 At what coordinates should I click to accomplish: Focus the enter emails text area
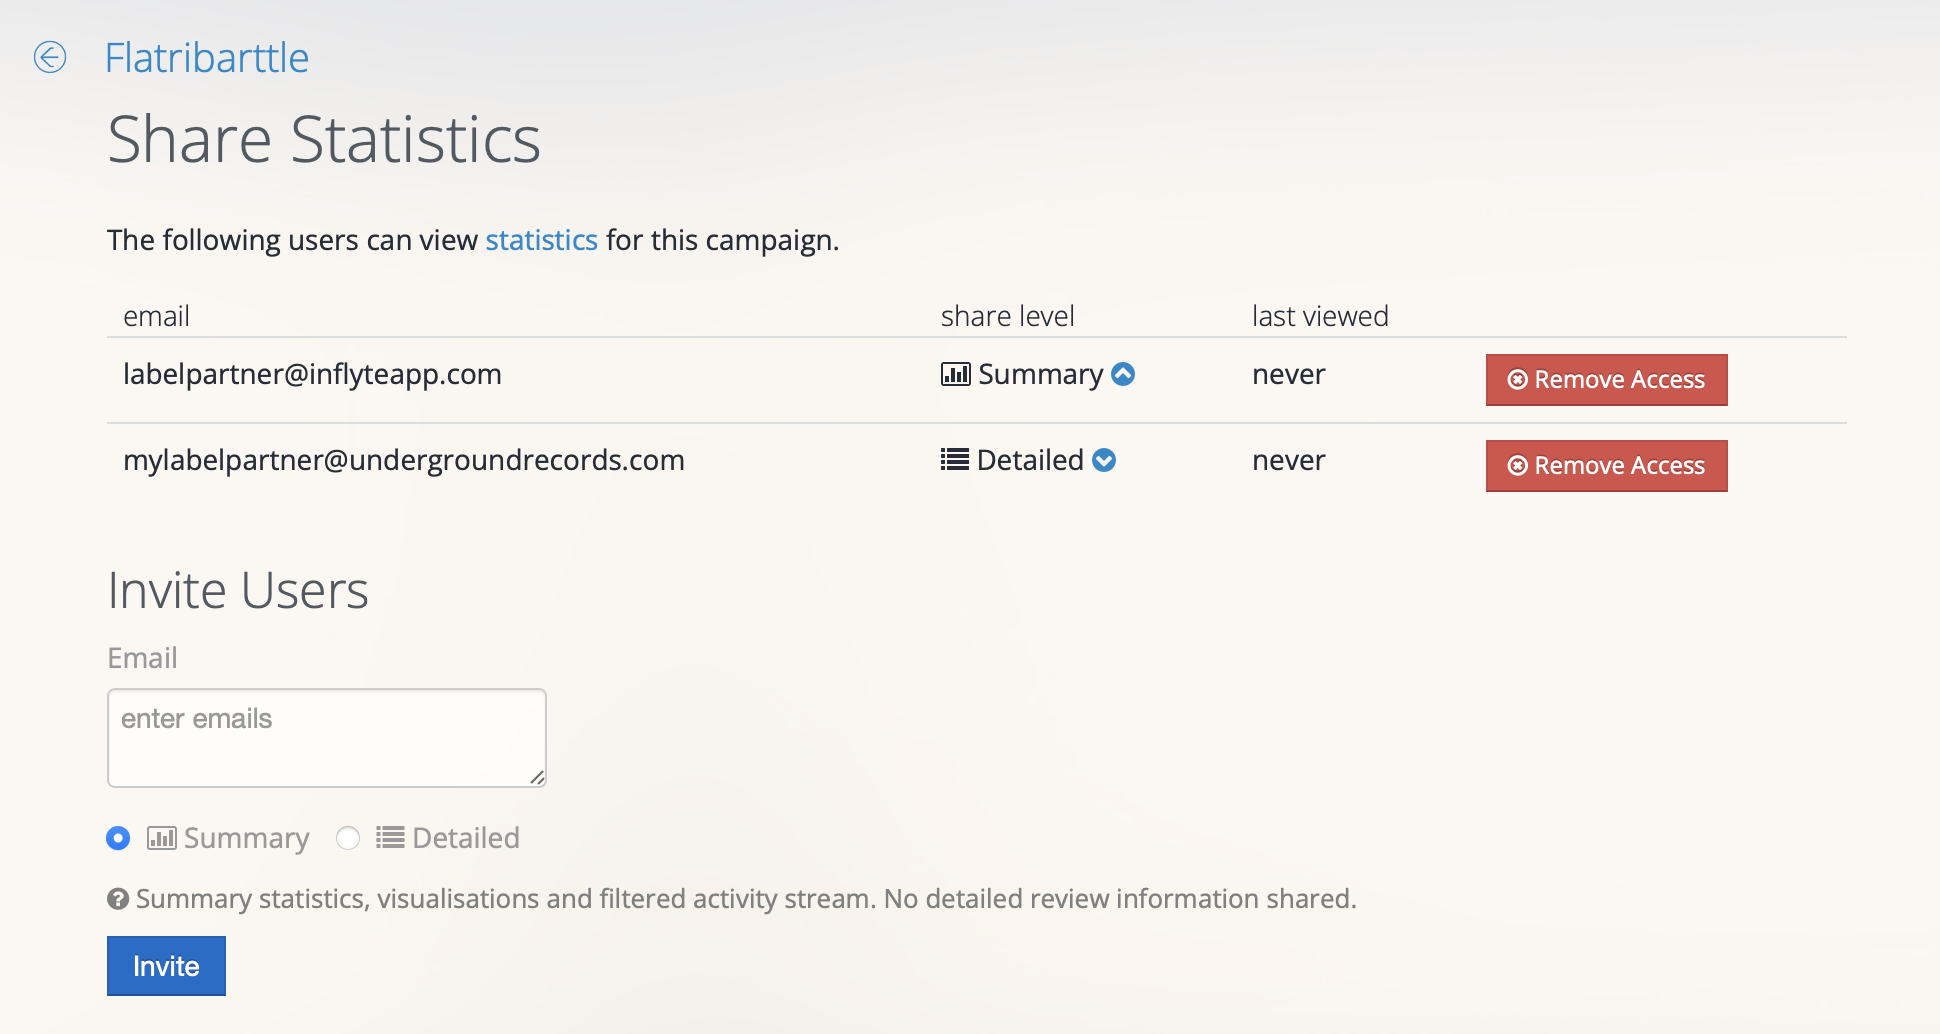coord(327,738)
